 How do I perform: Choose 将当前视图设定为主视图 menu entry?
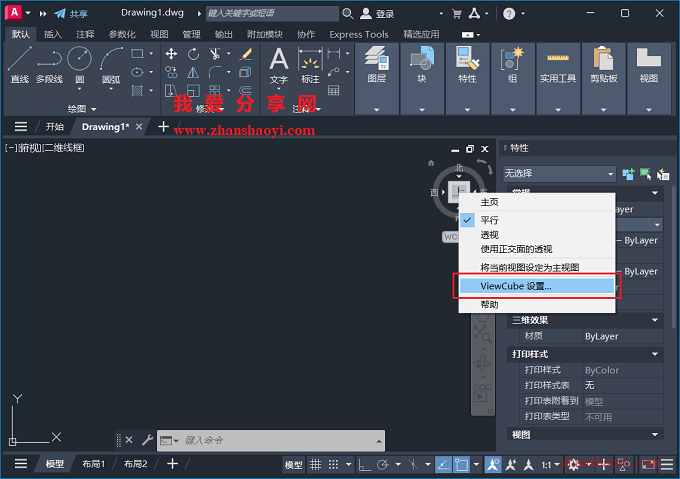(x=537, y=267)
